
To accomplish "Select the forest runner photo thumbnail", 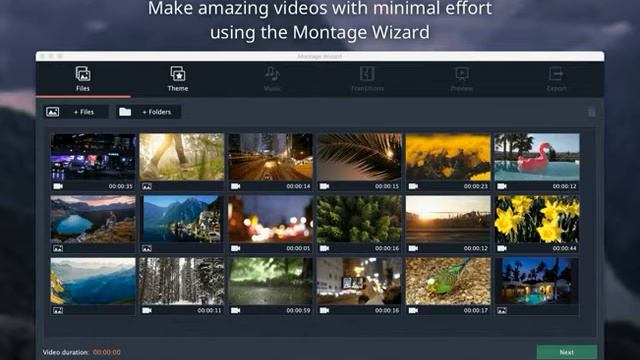I will 182,157.
